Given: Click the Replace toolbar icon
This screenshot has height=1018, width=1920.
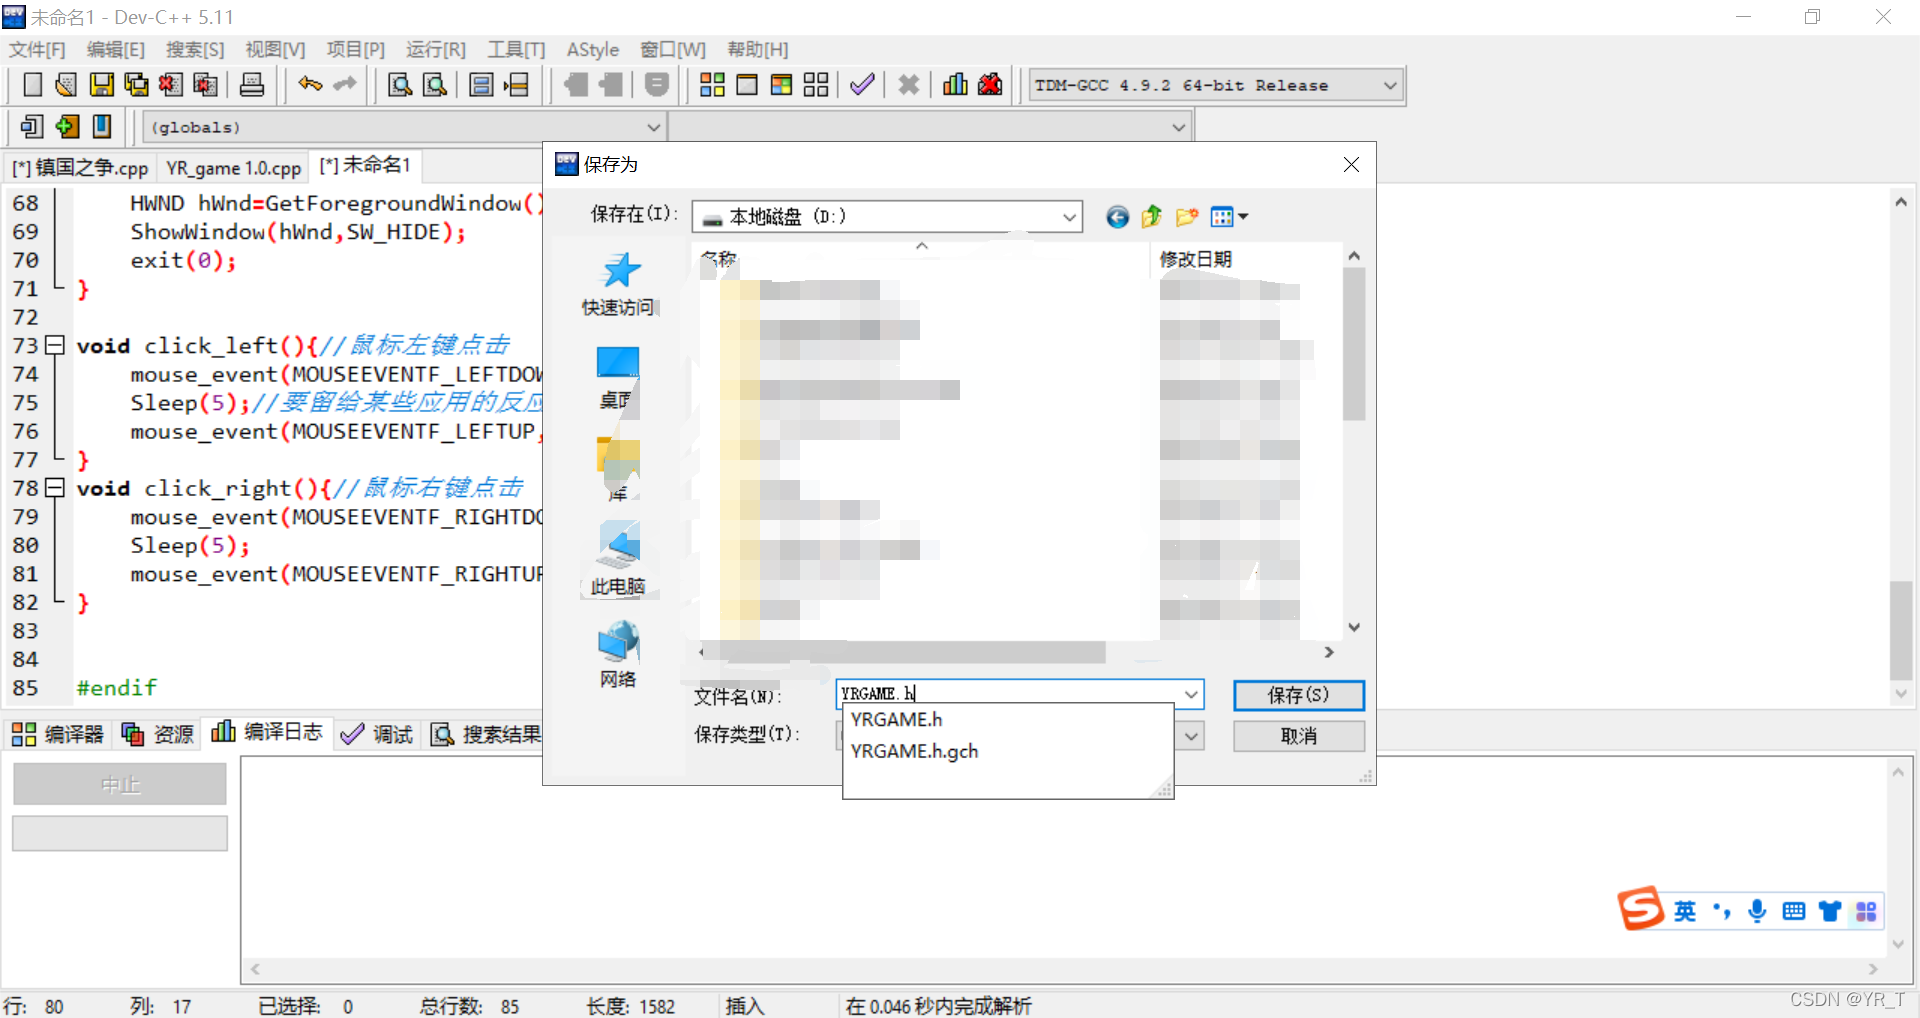Looking at the screenshot, I should (435, 85).
